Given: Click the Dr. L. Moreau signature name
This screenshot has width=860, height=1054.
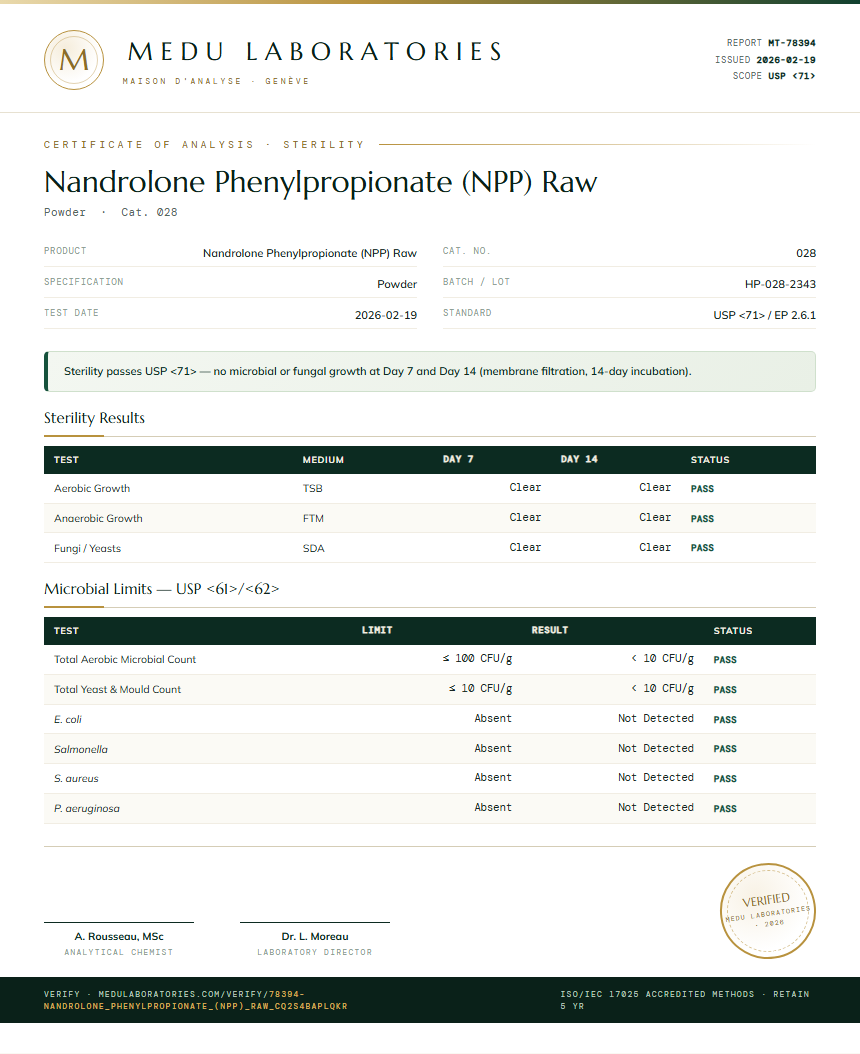Looking at the screenshot, I should click(315, 937).
